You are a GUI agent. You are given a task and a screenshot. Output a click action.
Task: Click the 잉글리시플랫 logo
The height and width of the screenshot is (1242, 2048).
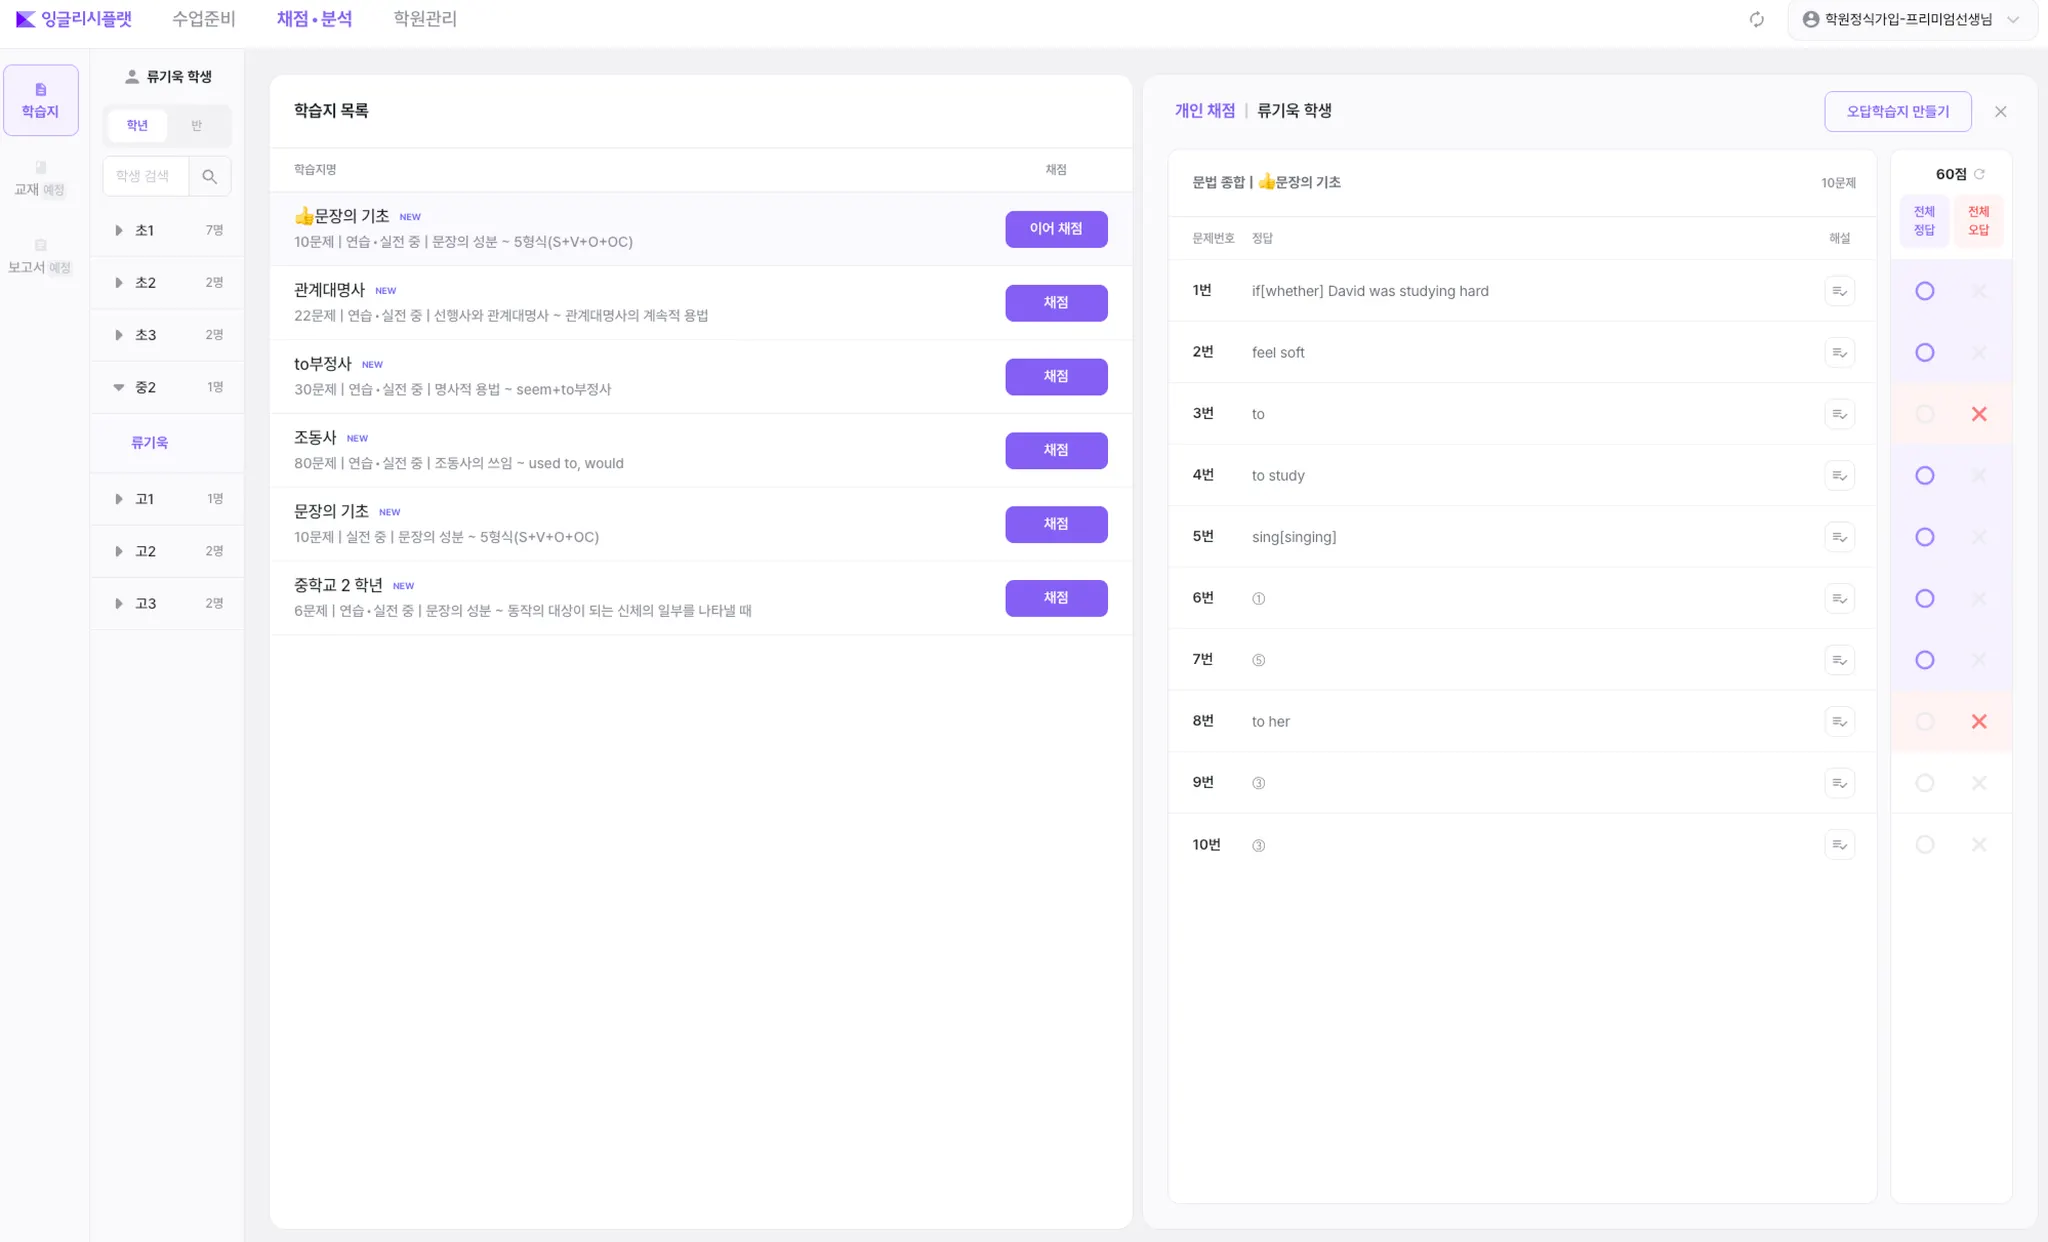[x=74, y=19]
